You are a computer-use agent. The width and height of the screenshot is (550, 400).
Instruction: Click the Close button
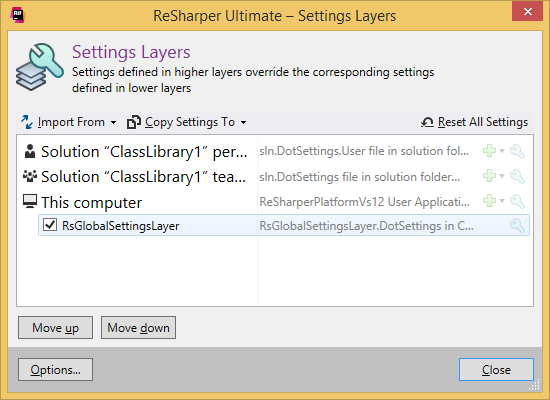(496, 369)
